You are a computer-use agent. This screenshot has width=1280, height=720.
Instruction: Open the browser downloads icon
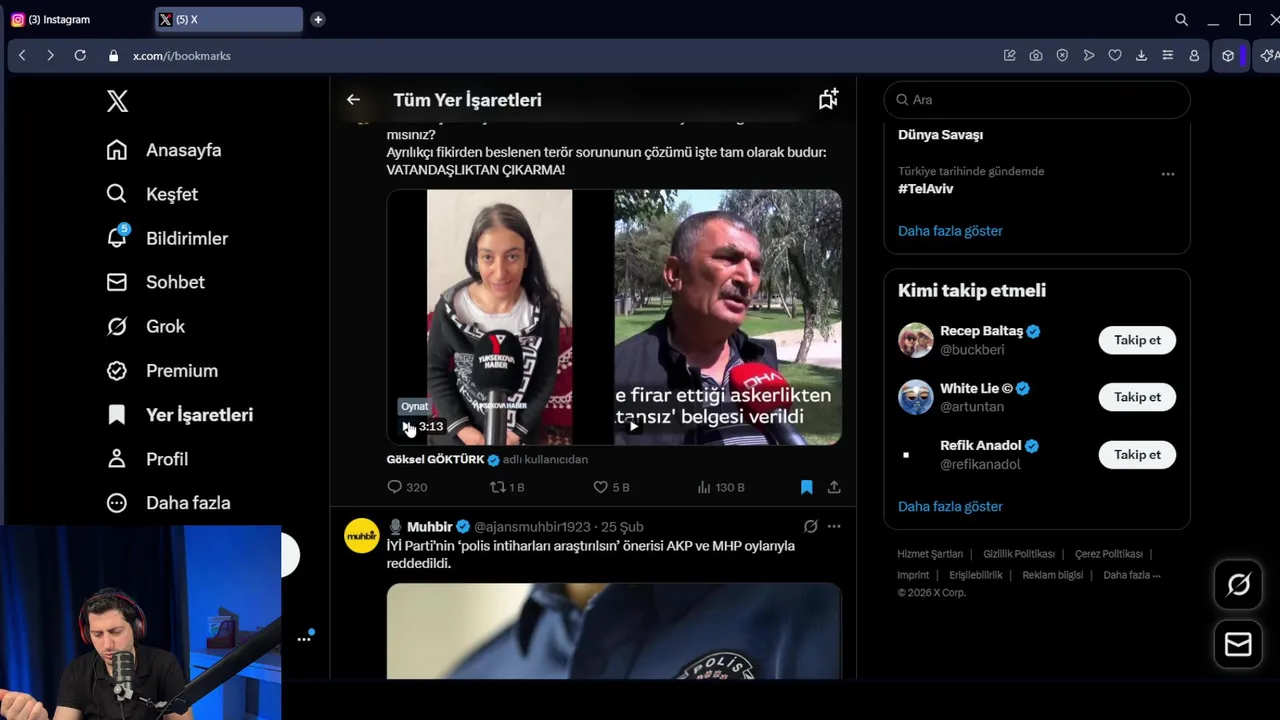(1141, 56)
